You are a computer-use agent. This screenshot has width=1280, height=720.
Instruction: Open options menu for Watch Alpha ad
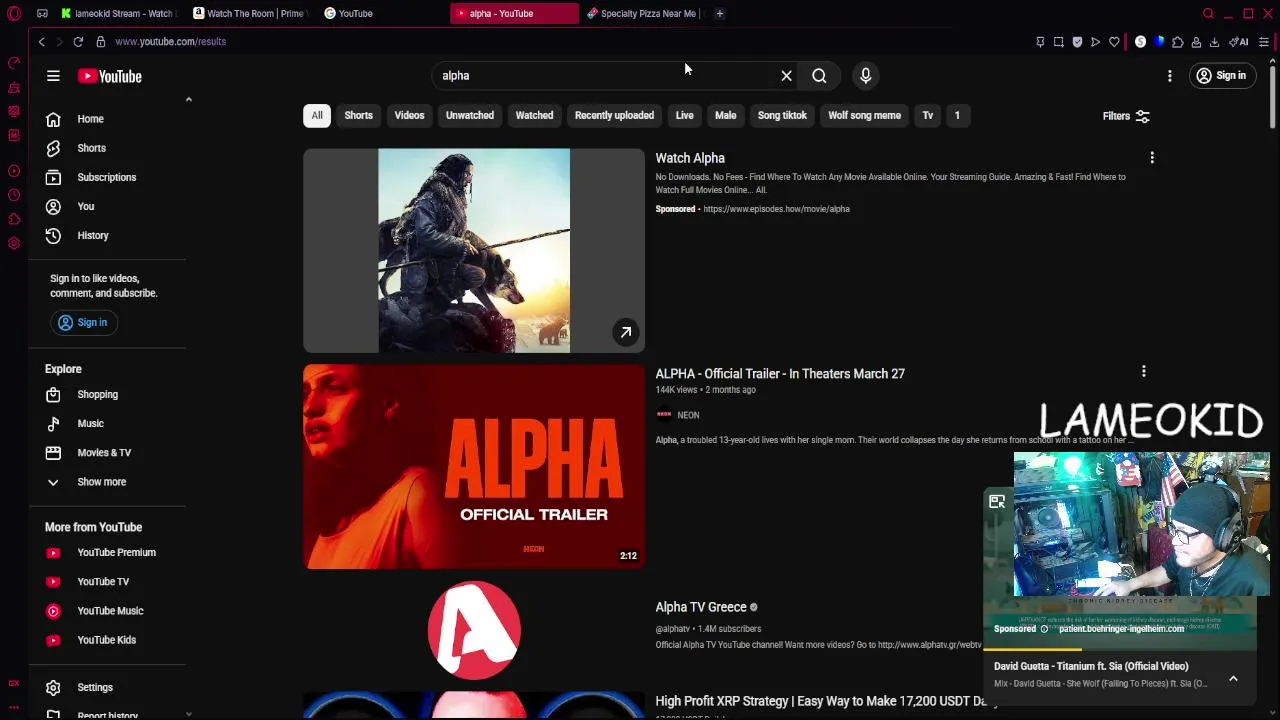1152,158
